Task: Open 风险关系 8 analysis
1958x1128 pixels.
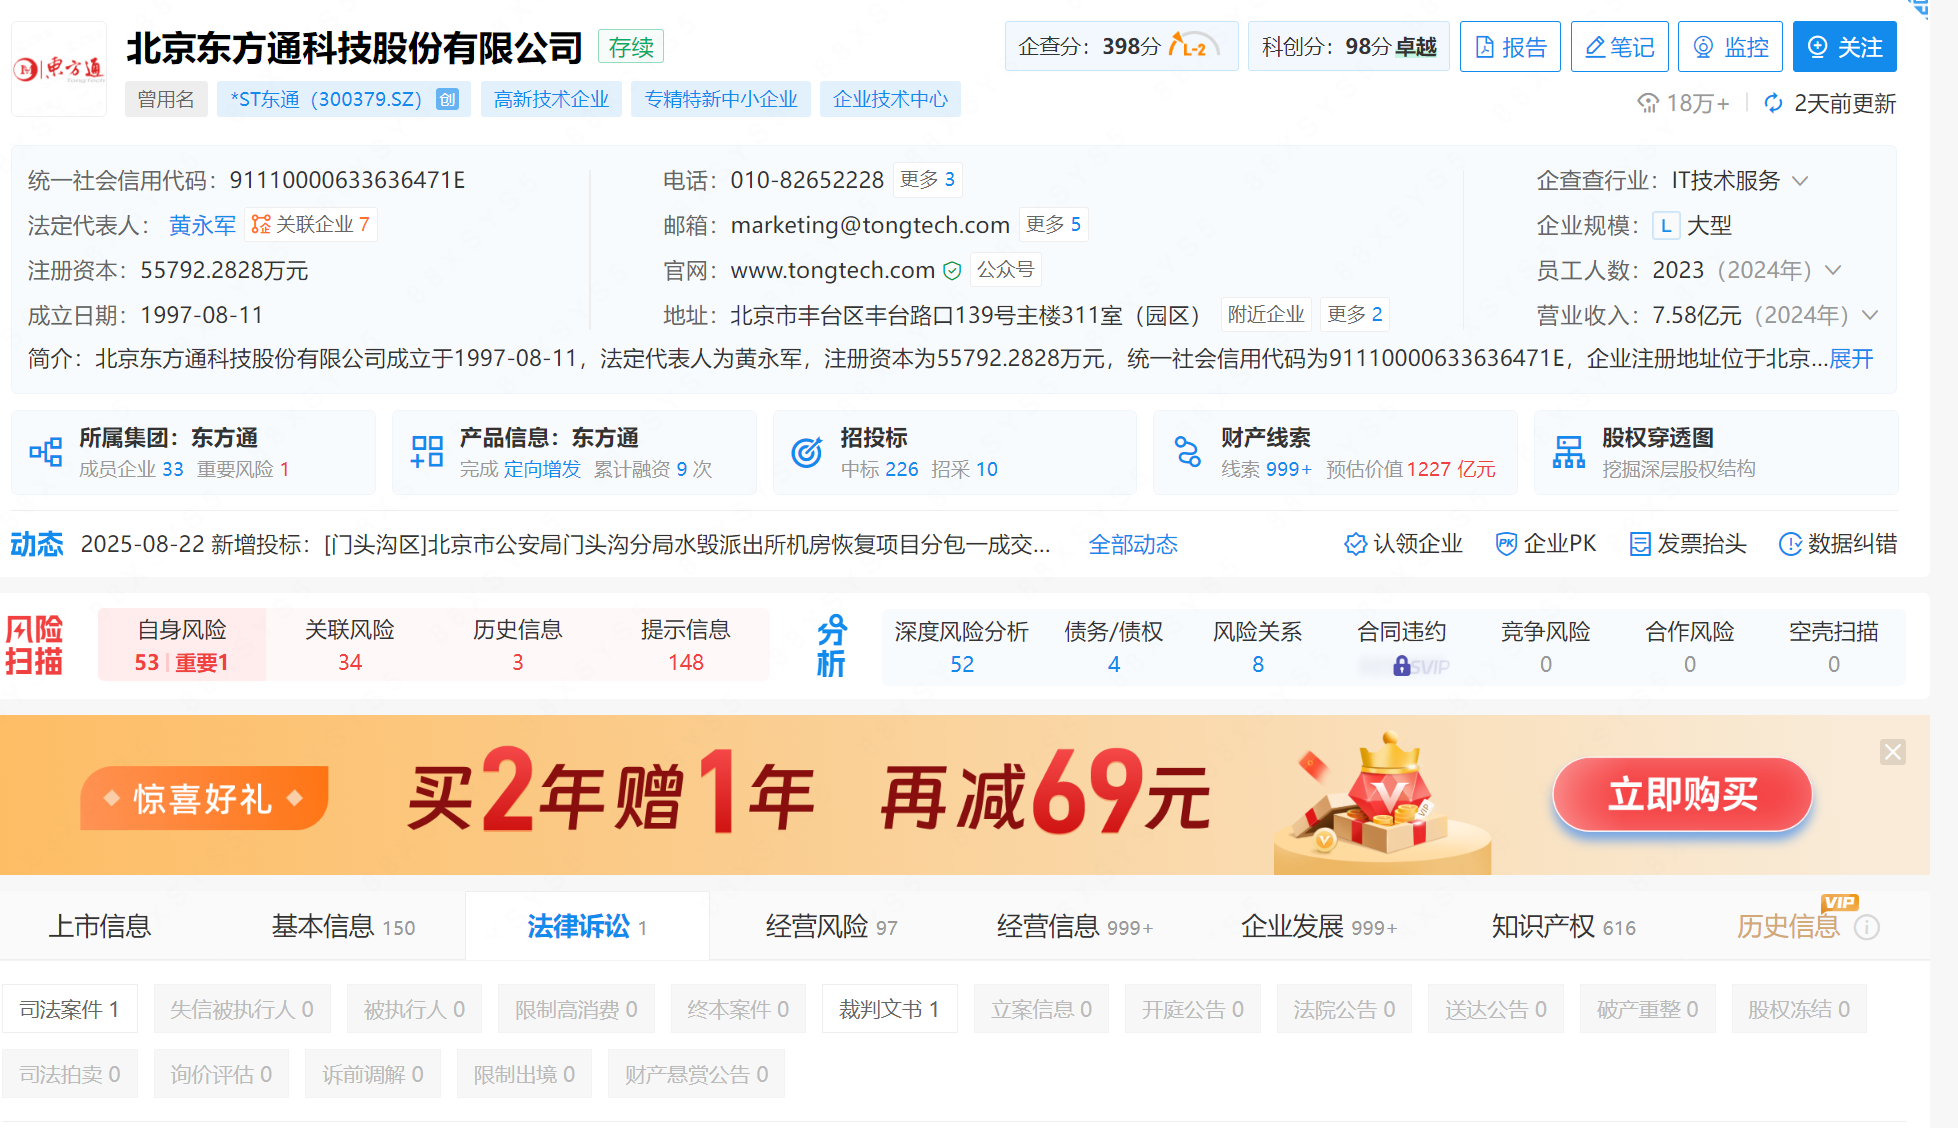Action: 1258,647
